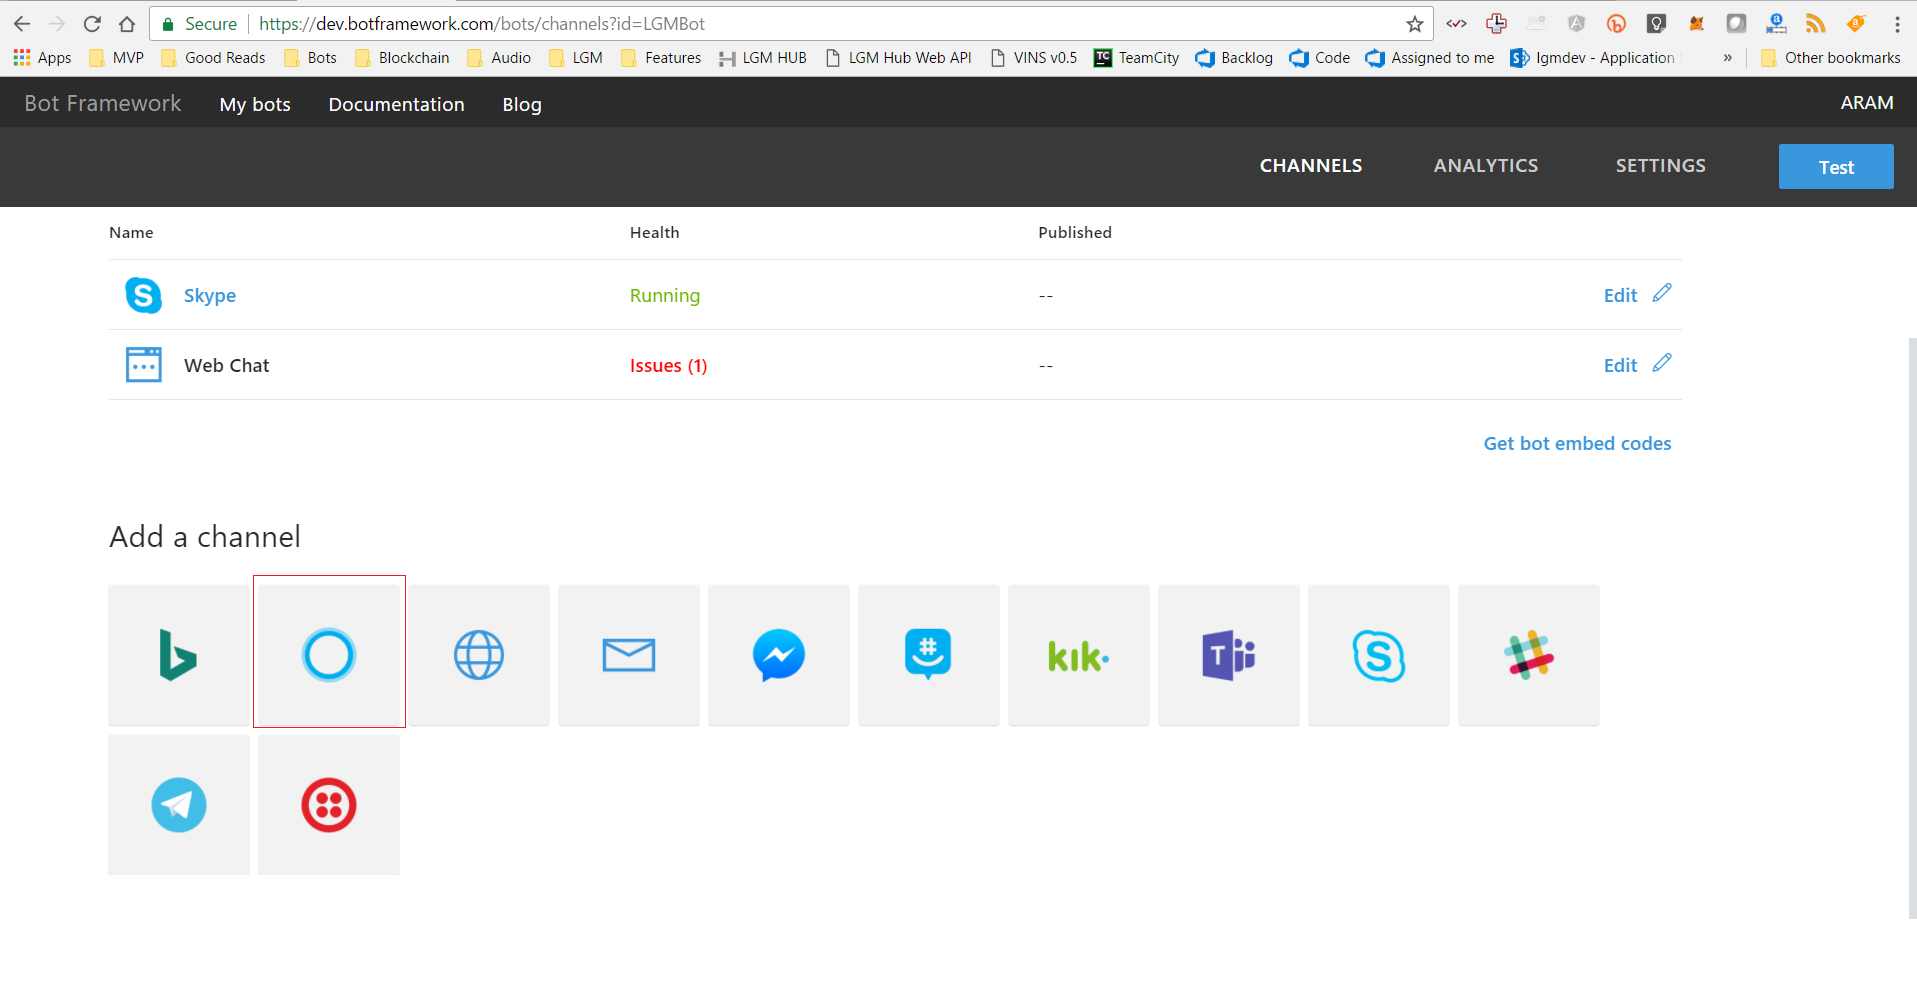Open the lgmdev - Application bookmark
Image resolution: width=1917 pixels, height=989 pixels.
click(x=1593, y=58)
